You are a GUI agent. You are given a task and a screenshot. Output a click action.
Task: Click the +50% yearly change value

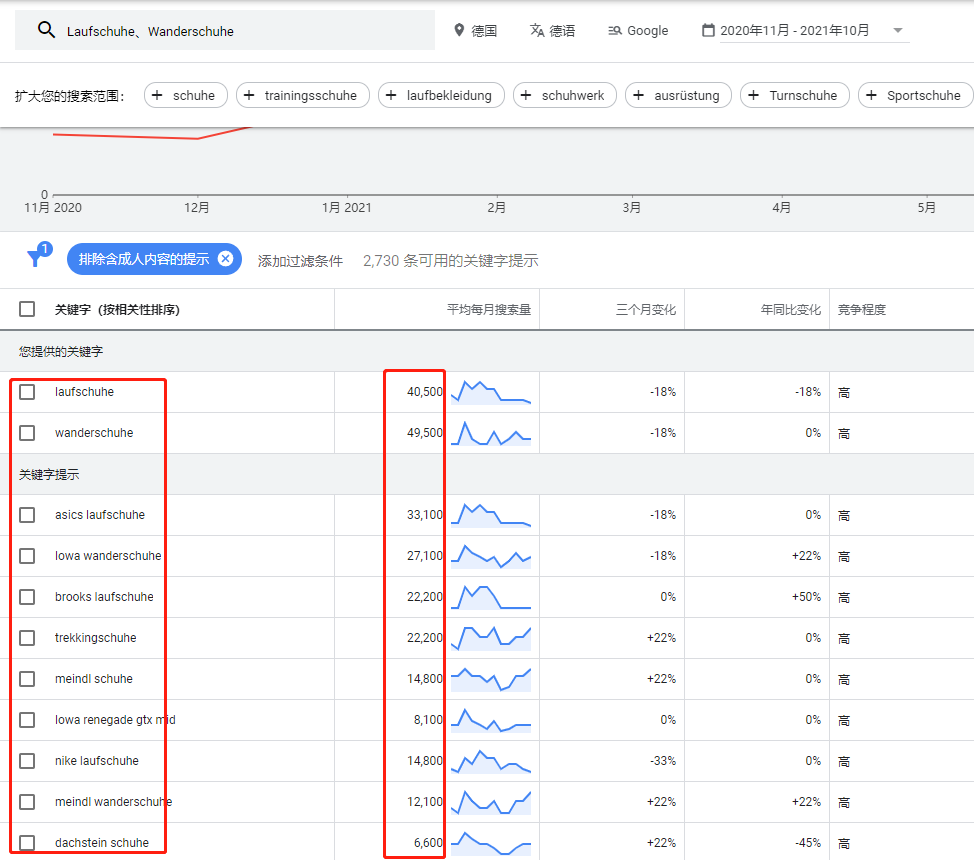tap(806, 597)
